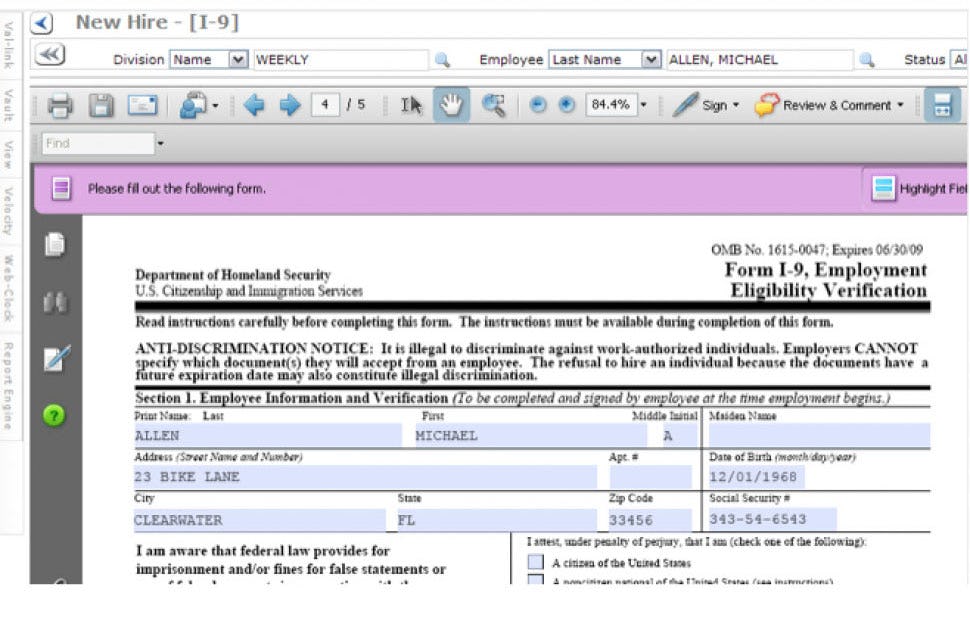Save the form using the disk icon
Viewport: 970px width, 624px height.
[x=100, y=106]
